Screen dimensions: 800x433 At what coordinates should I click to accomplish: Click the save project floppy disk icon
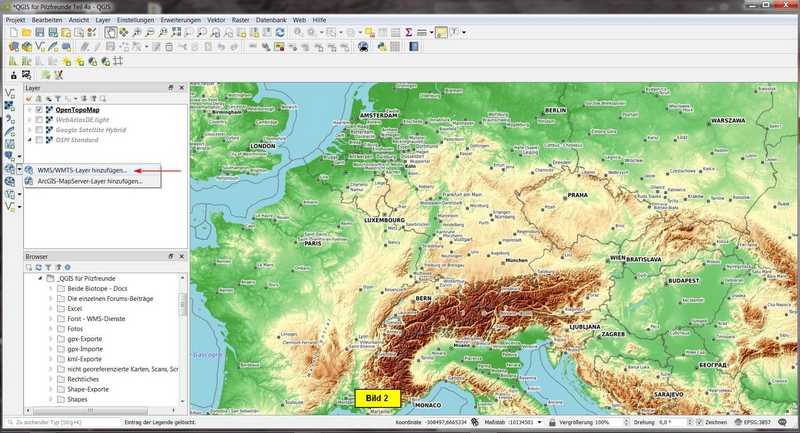coord(40,32)
